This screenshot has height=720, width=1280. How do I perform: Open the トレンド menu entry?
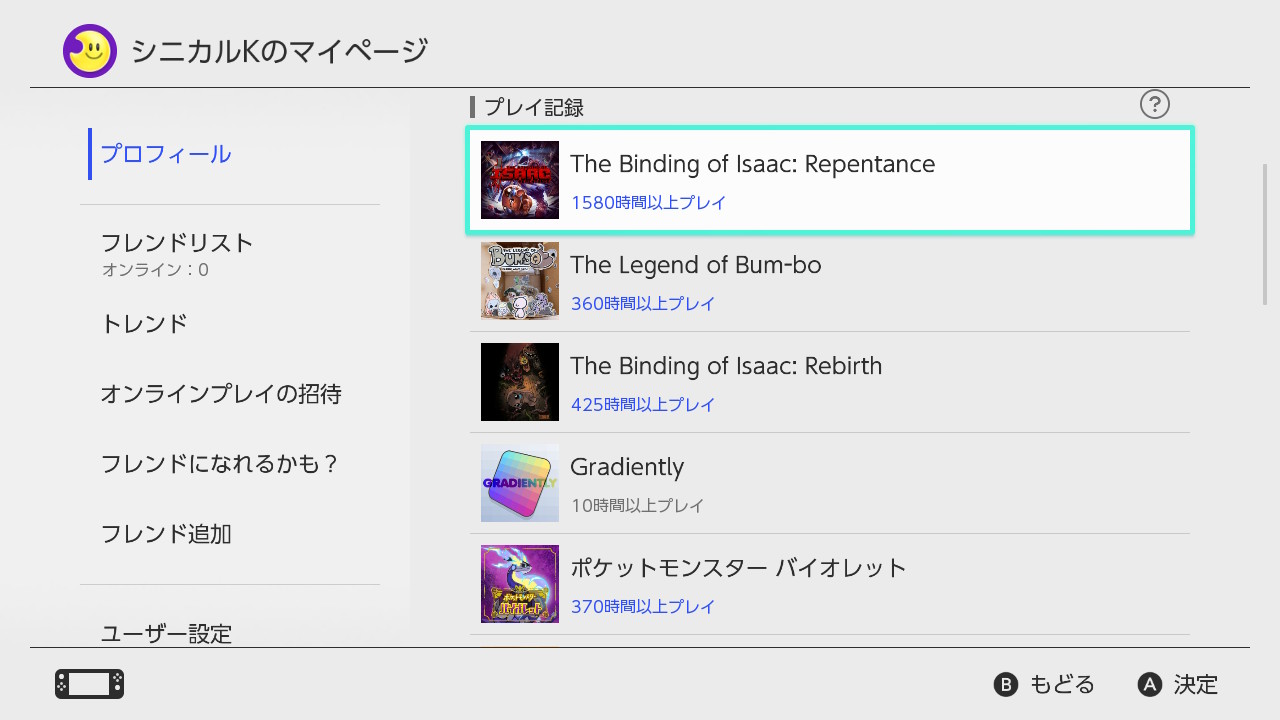pos(144,324)
